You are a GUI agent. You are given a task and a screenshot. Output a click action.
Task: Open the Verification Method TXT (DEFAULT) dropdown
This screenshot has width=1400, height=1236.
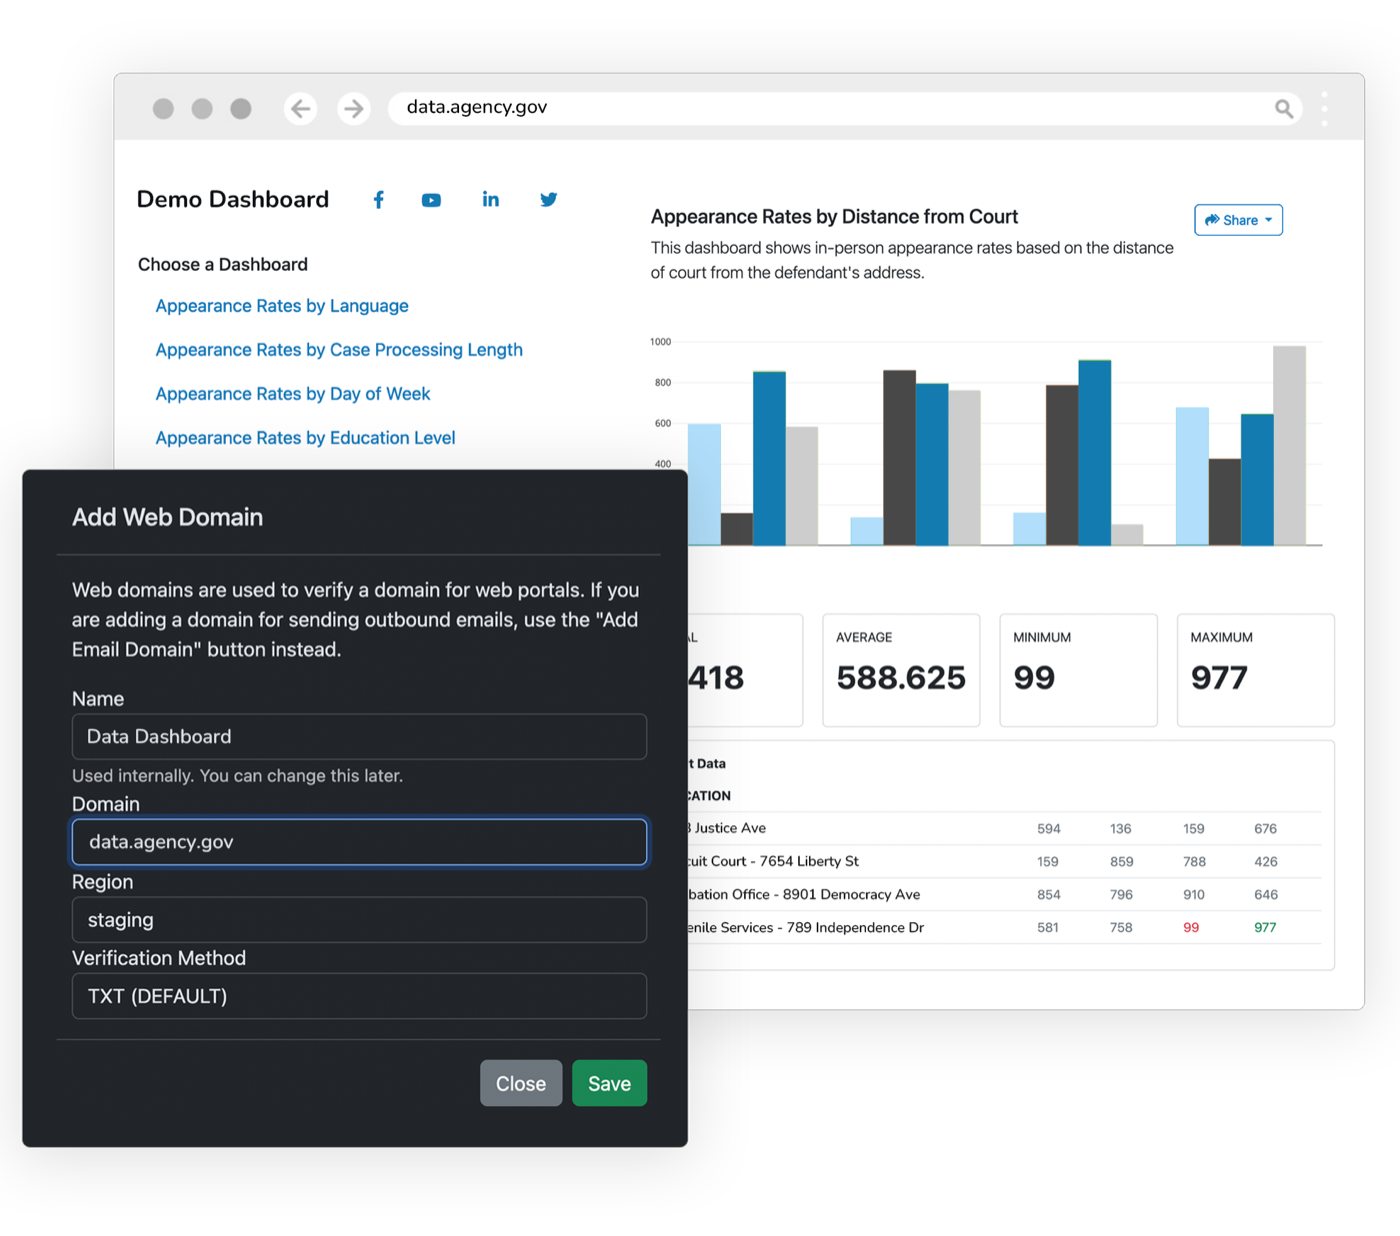click(x=359, y=996)
